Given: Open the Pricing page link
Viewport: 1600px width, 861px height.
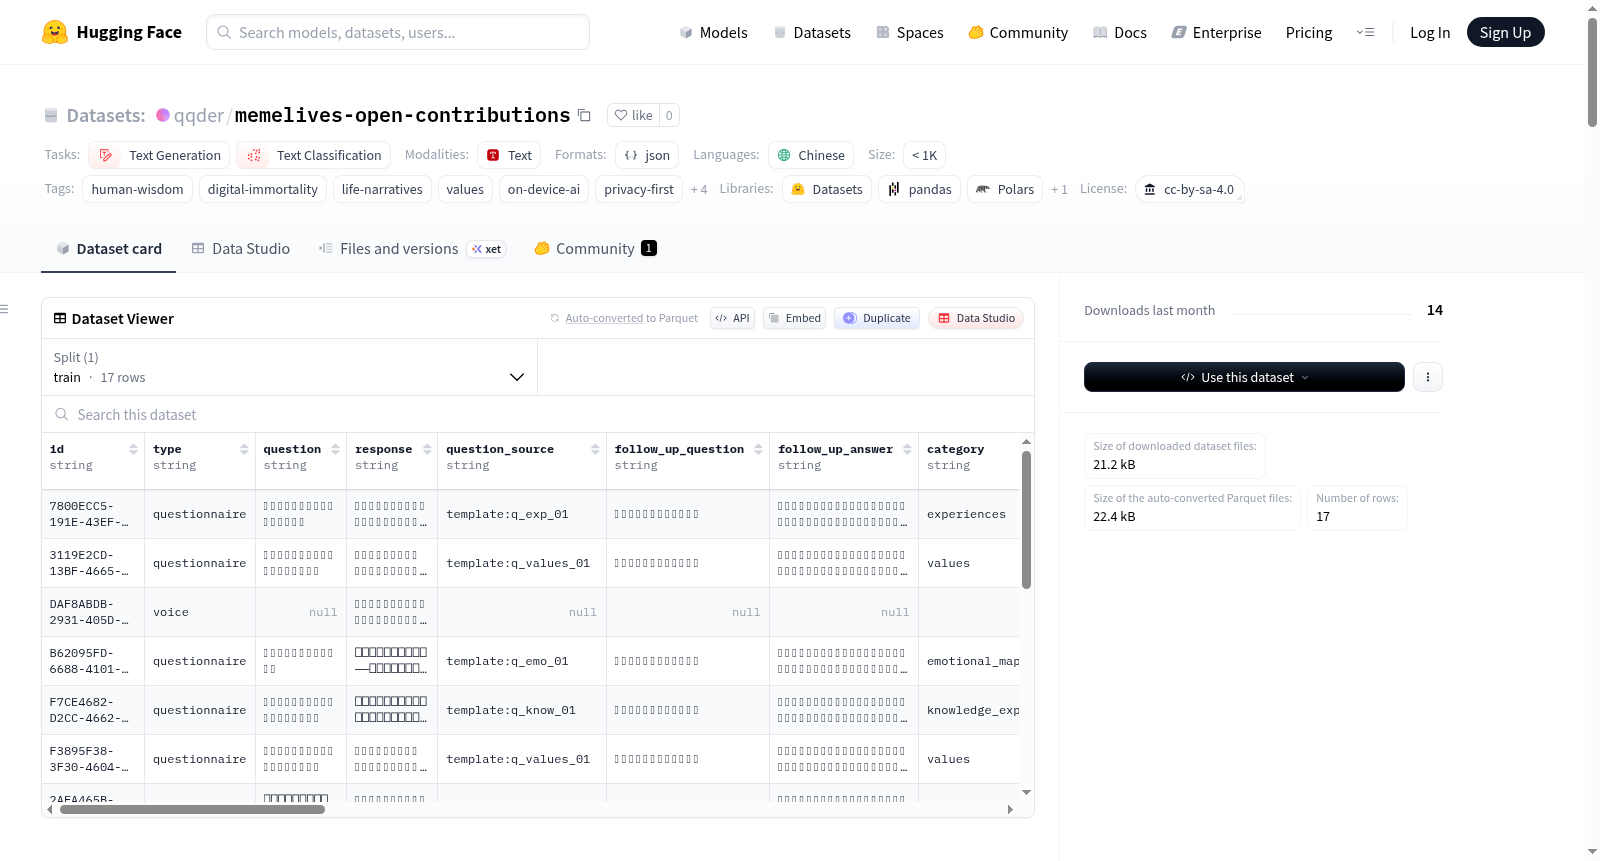Looking at the screenshot, I should click(x=1309, y=32).
